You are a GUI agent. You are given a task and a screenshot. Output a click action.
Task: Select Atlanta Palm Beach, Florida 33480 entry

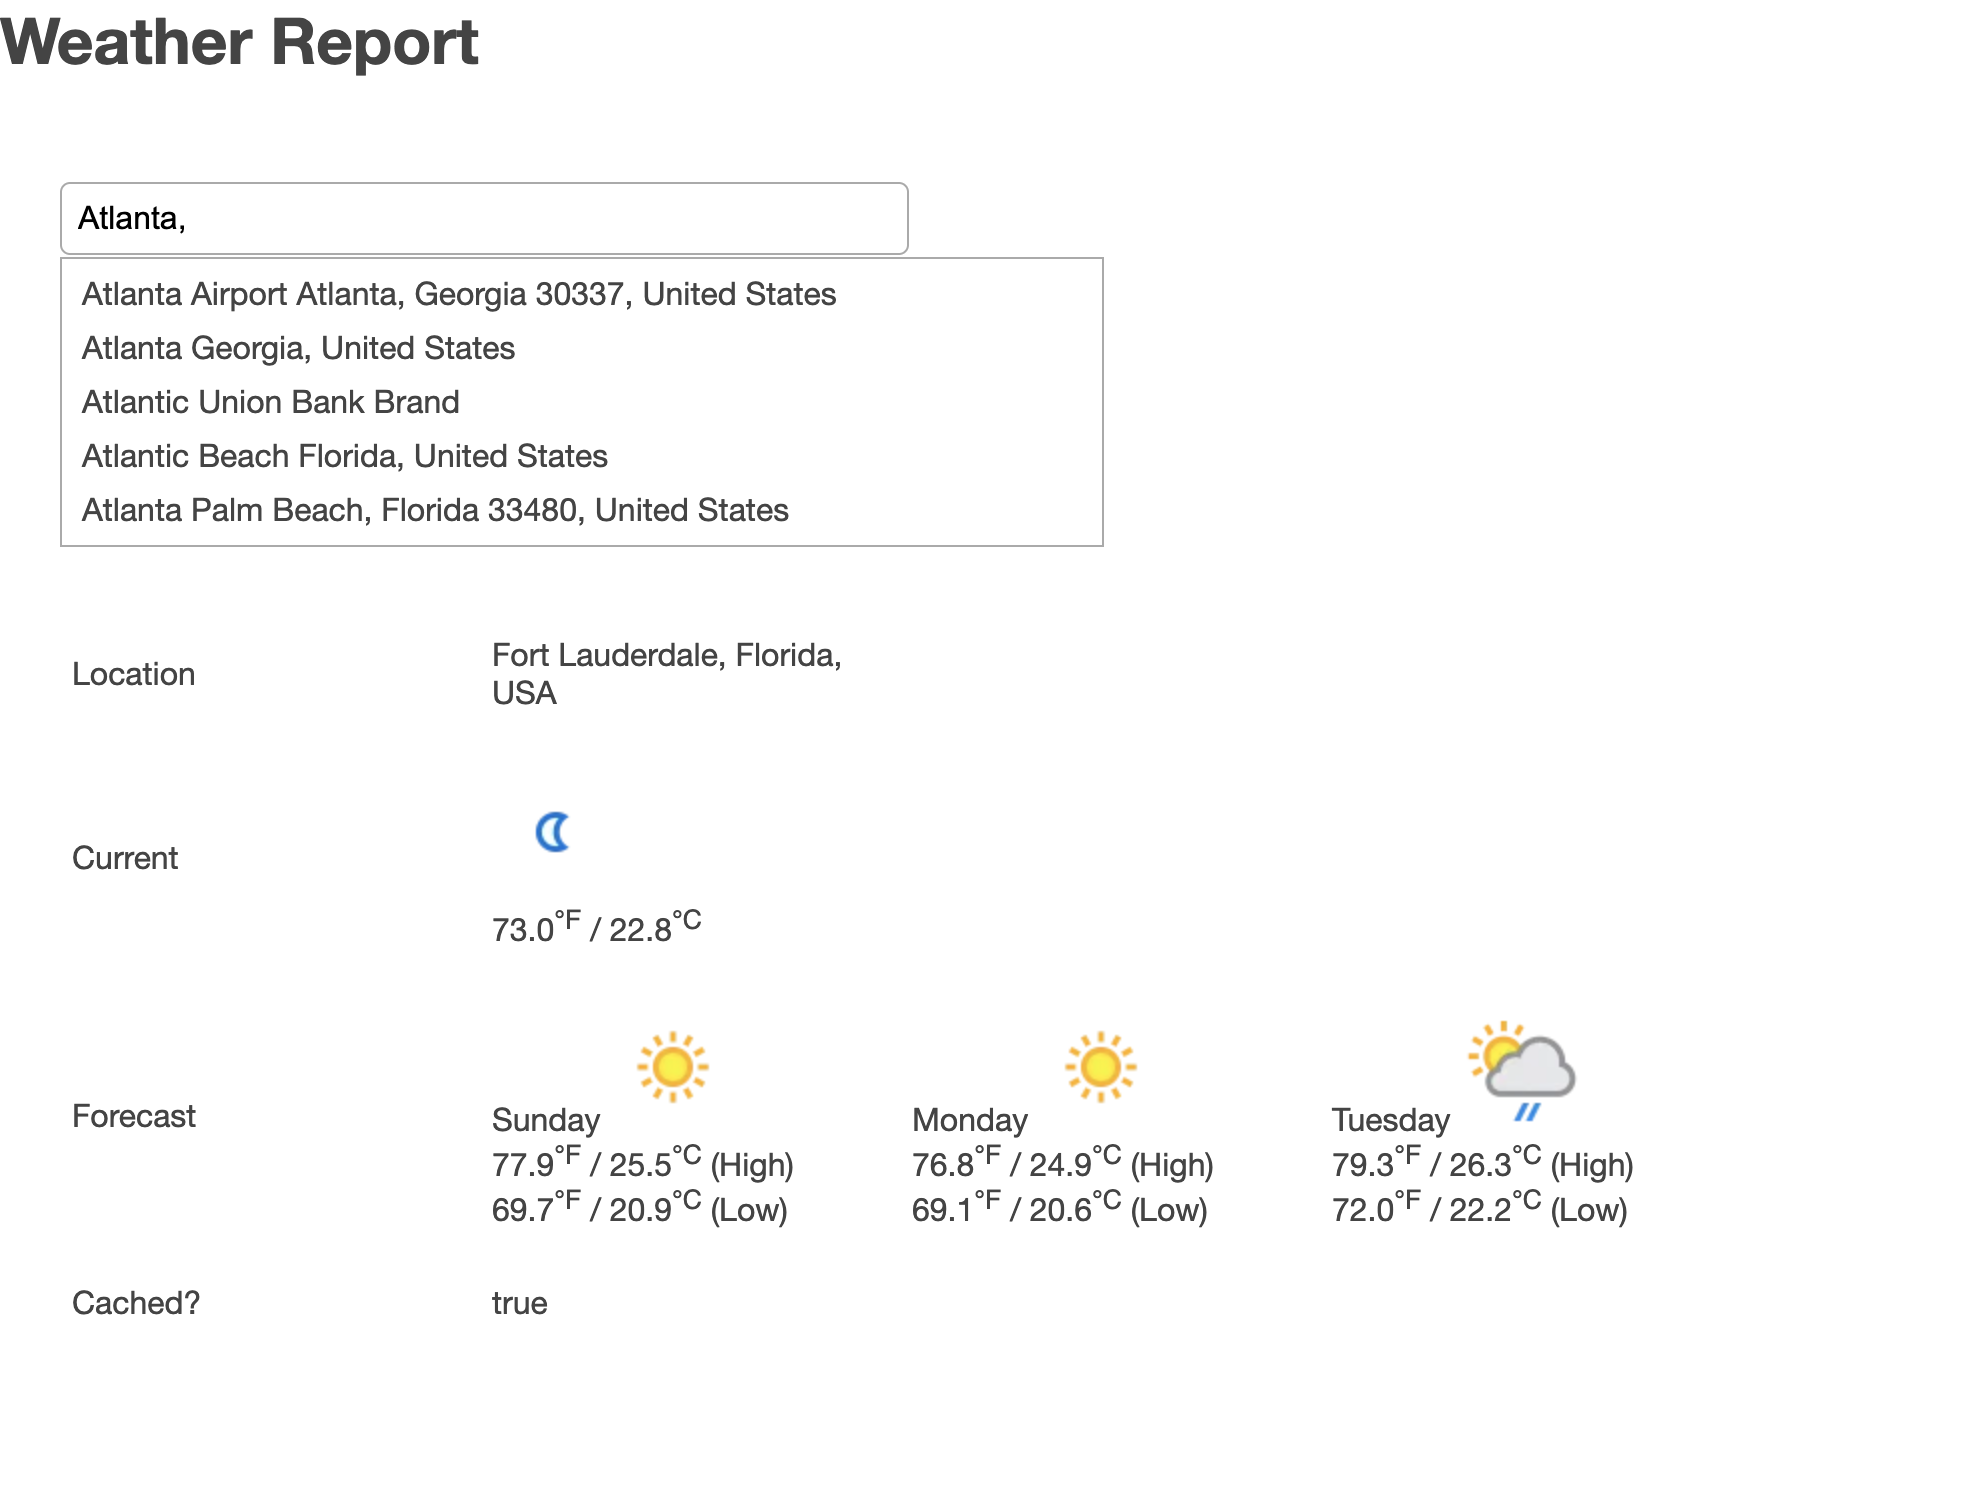click(x=434, y=509)
